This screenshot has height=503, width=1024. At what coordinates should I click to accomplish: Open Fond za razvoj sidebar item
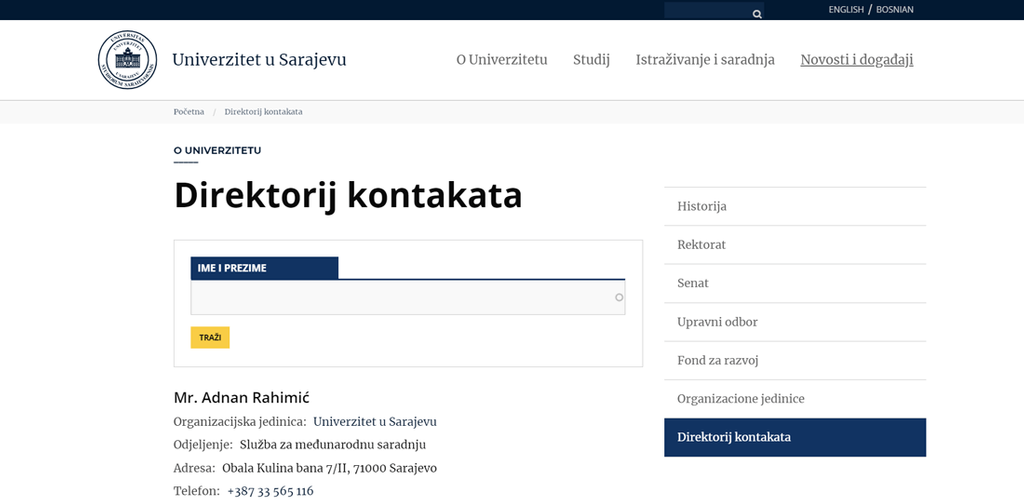pyautogui.click(x=795, y=361)
